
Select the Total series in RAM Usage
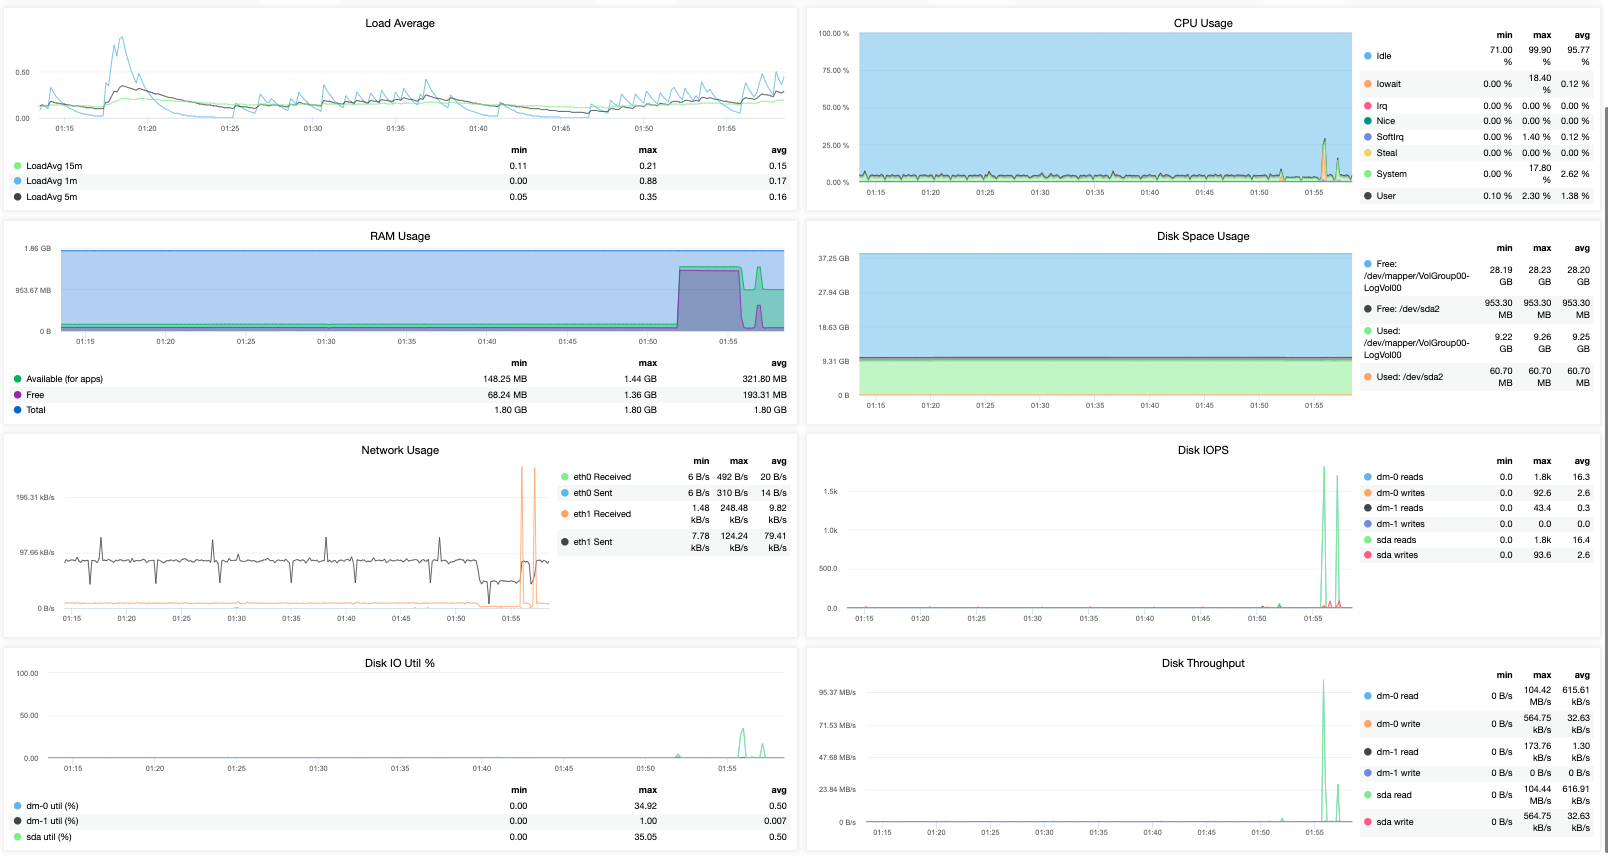[x=36, y=410]
